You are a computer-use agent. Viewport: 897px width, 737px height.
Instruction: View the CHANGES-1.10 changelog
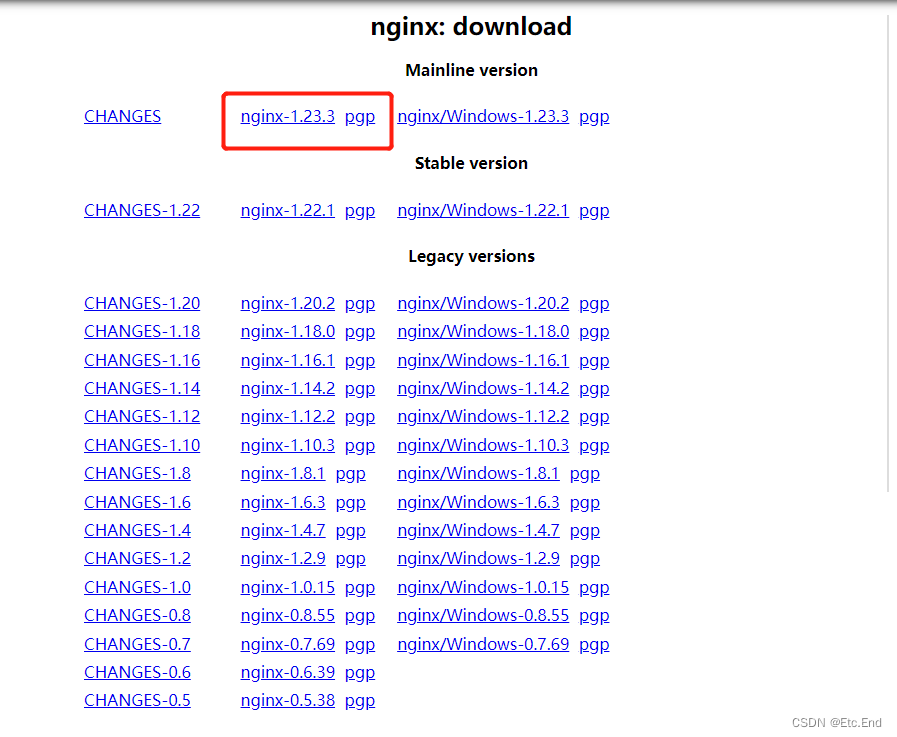tap(142, 446)
